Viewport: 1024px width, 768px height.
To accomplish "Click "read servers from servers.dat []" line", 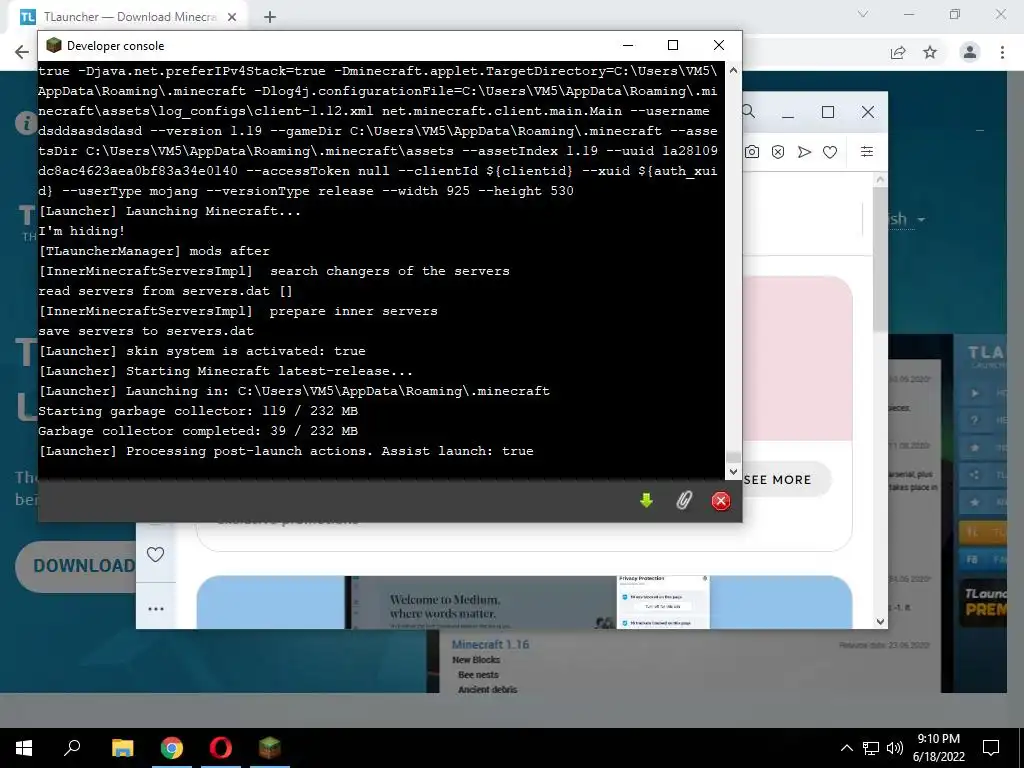I will click(166, 291).
